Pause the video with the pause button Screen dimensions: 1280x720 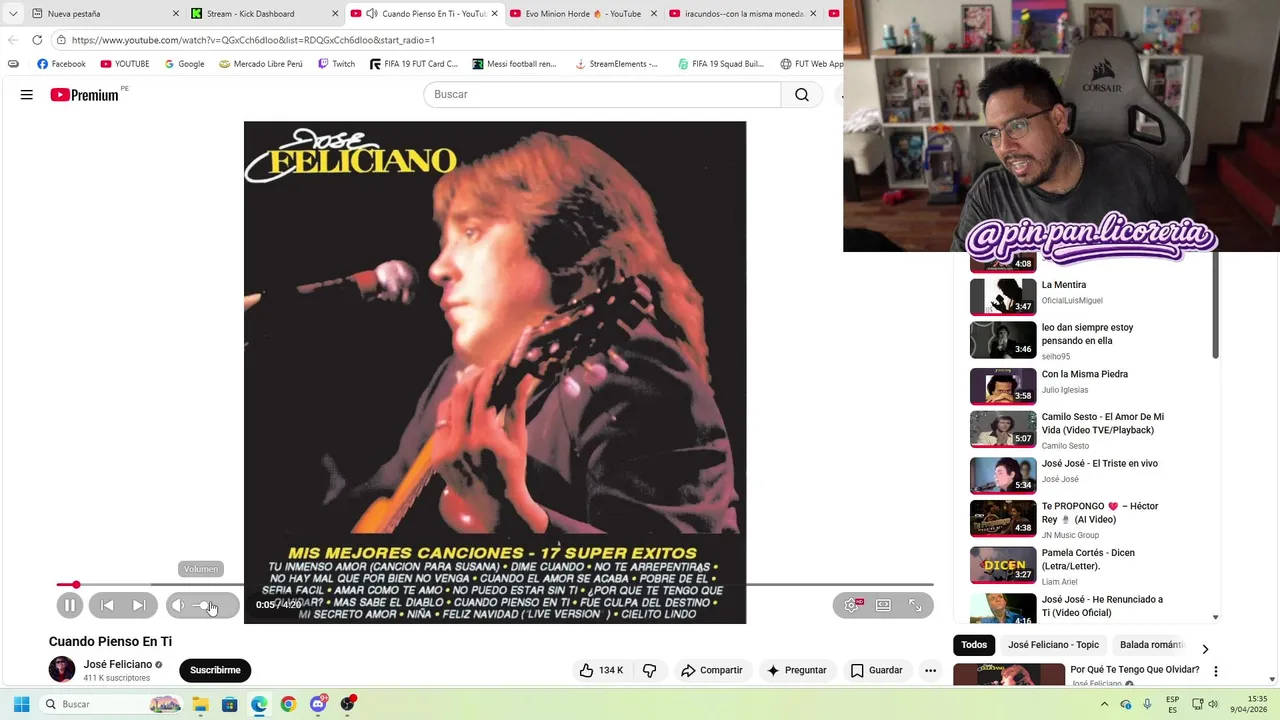click(69, 605)
